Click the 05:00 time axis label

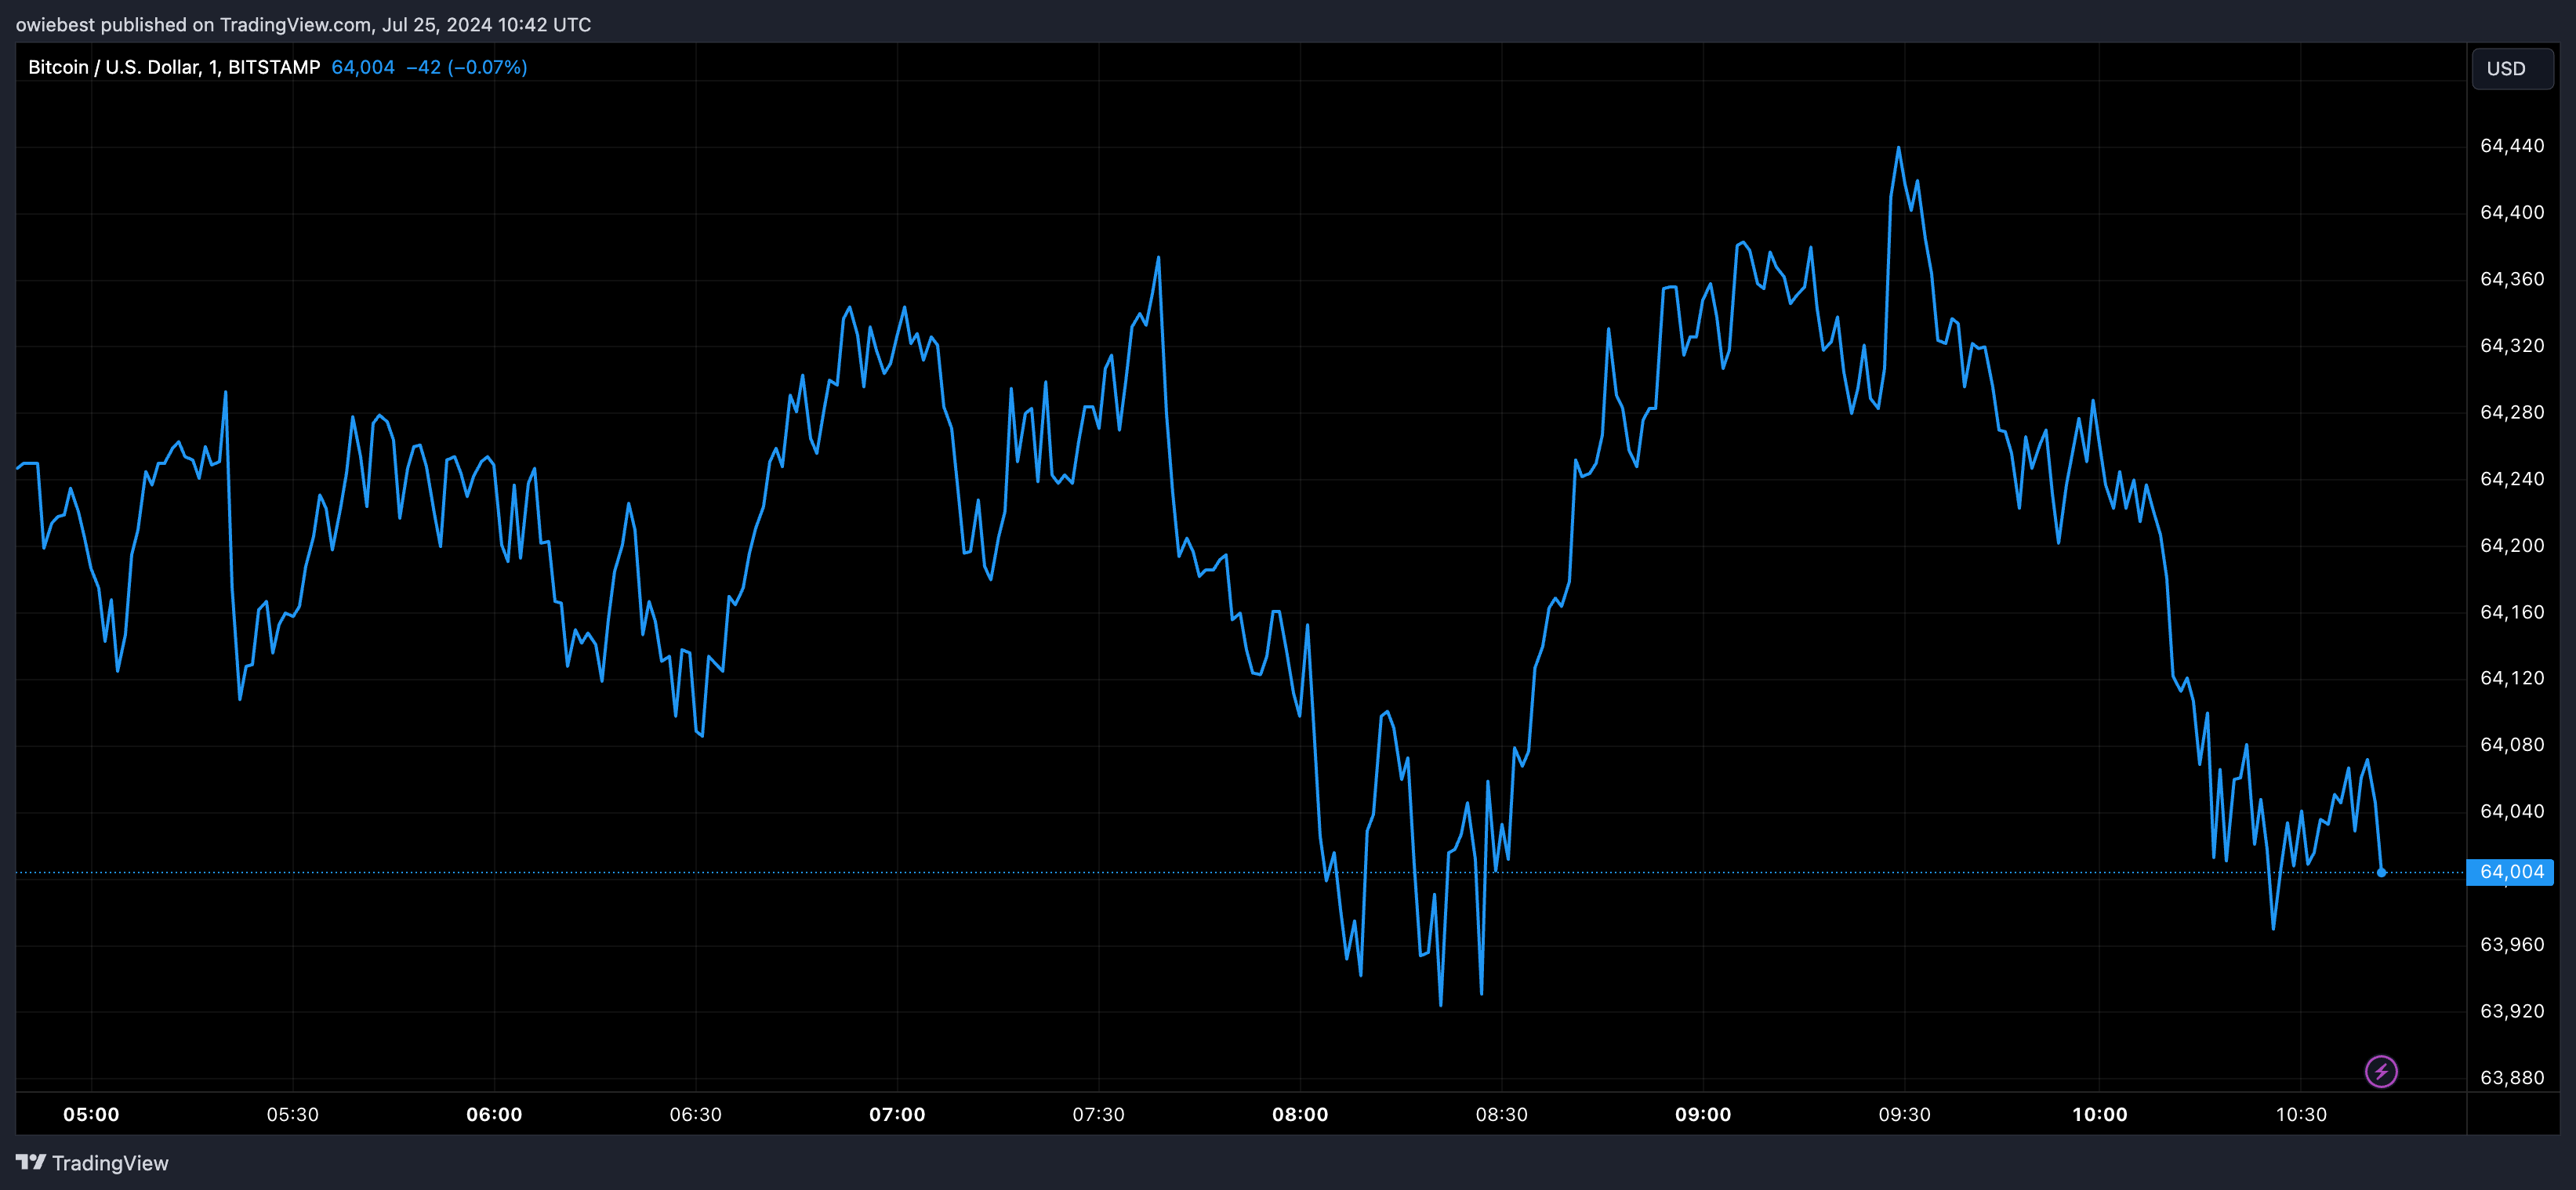pyautogui.click(x=91, y=1114)
